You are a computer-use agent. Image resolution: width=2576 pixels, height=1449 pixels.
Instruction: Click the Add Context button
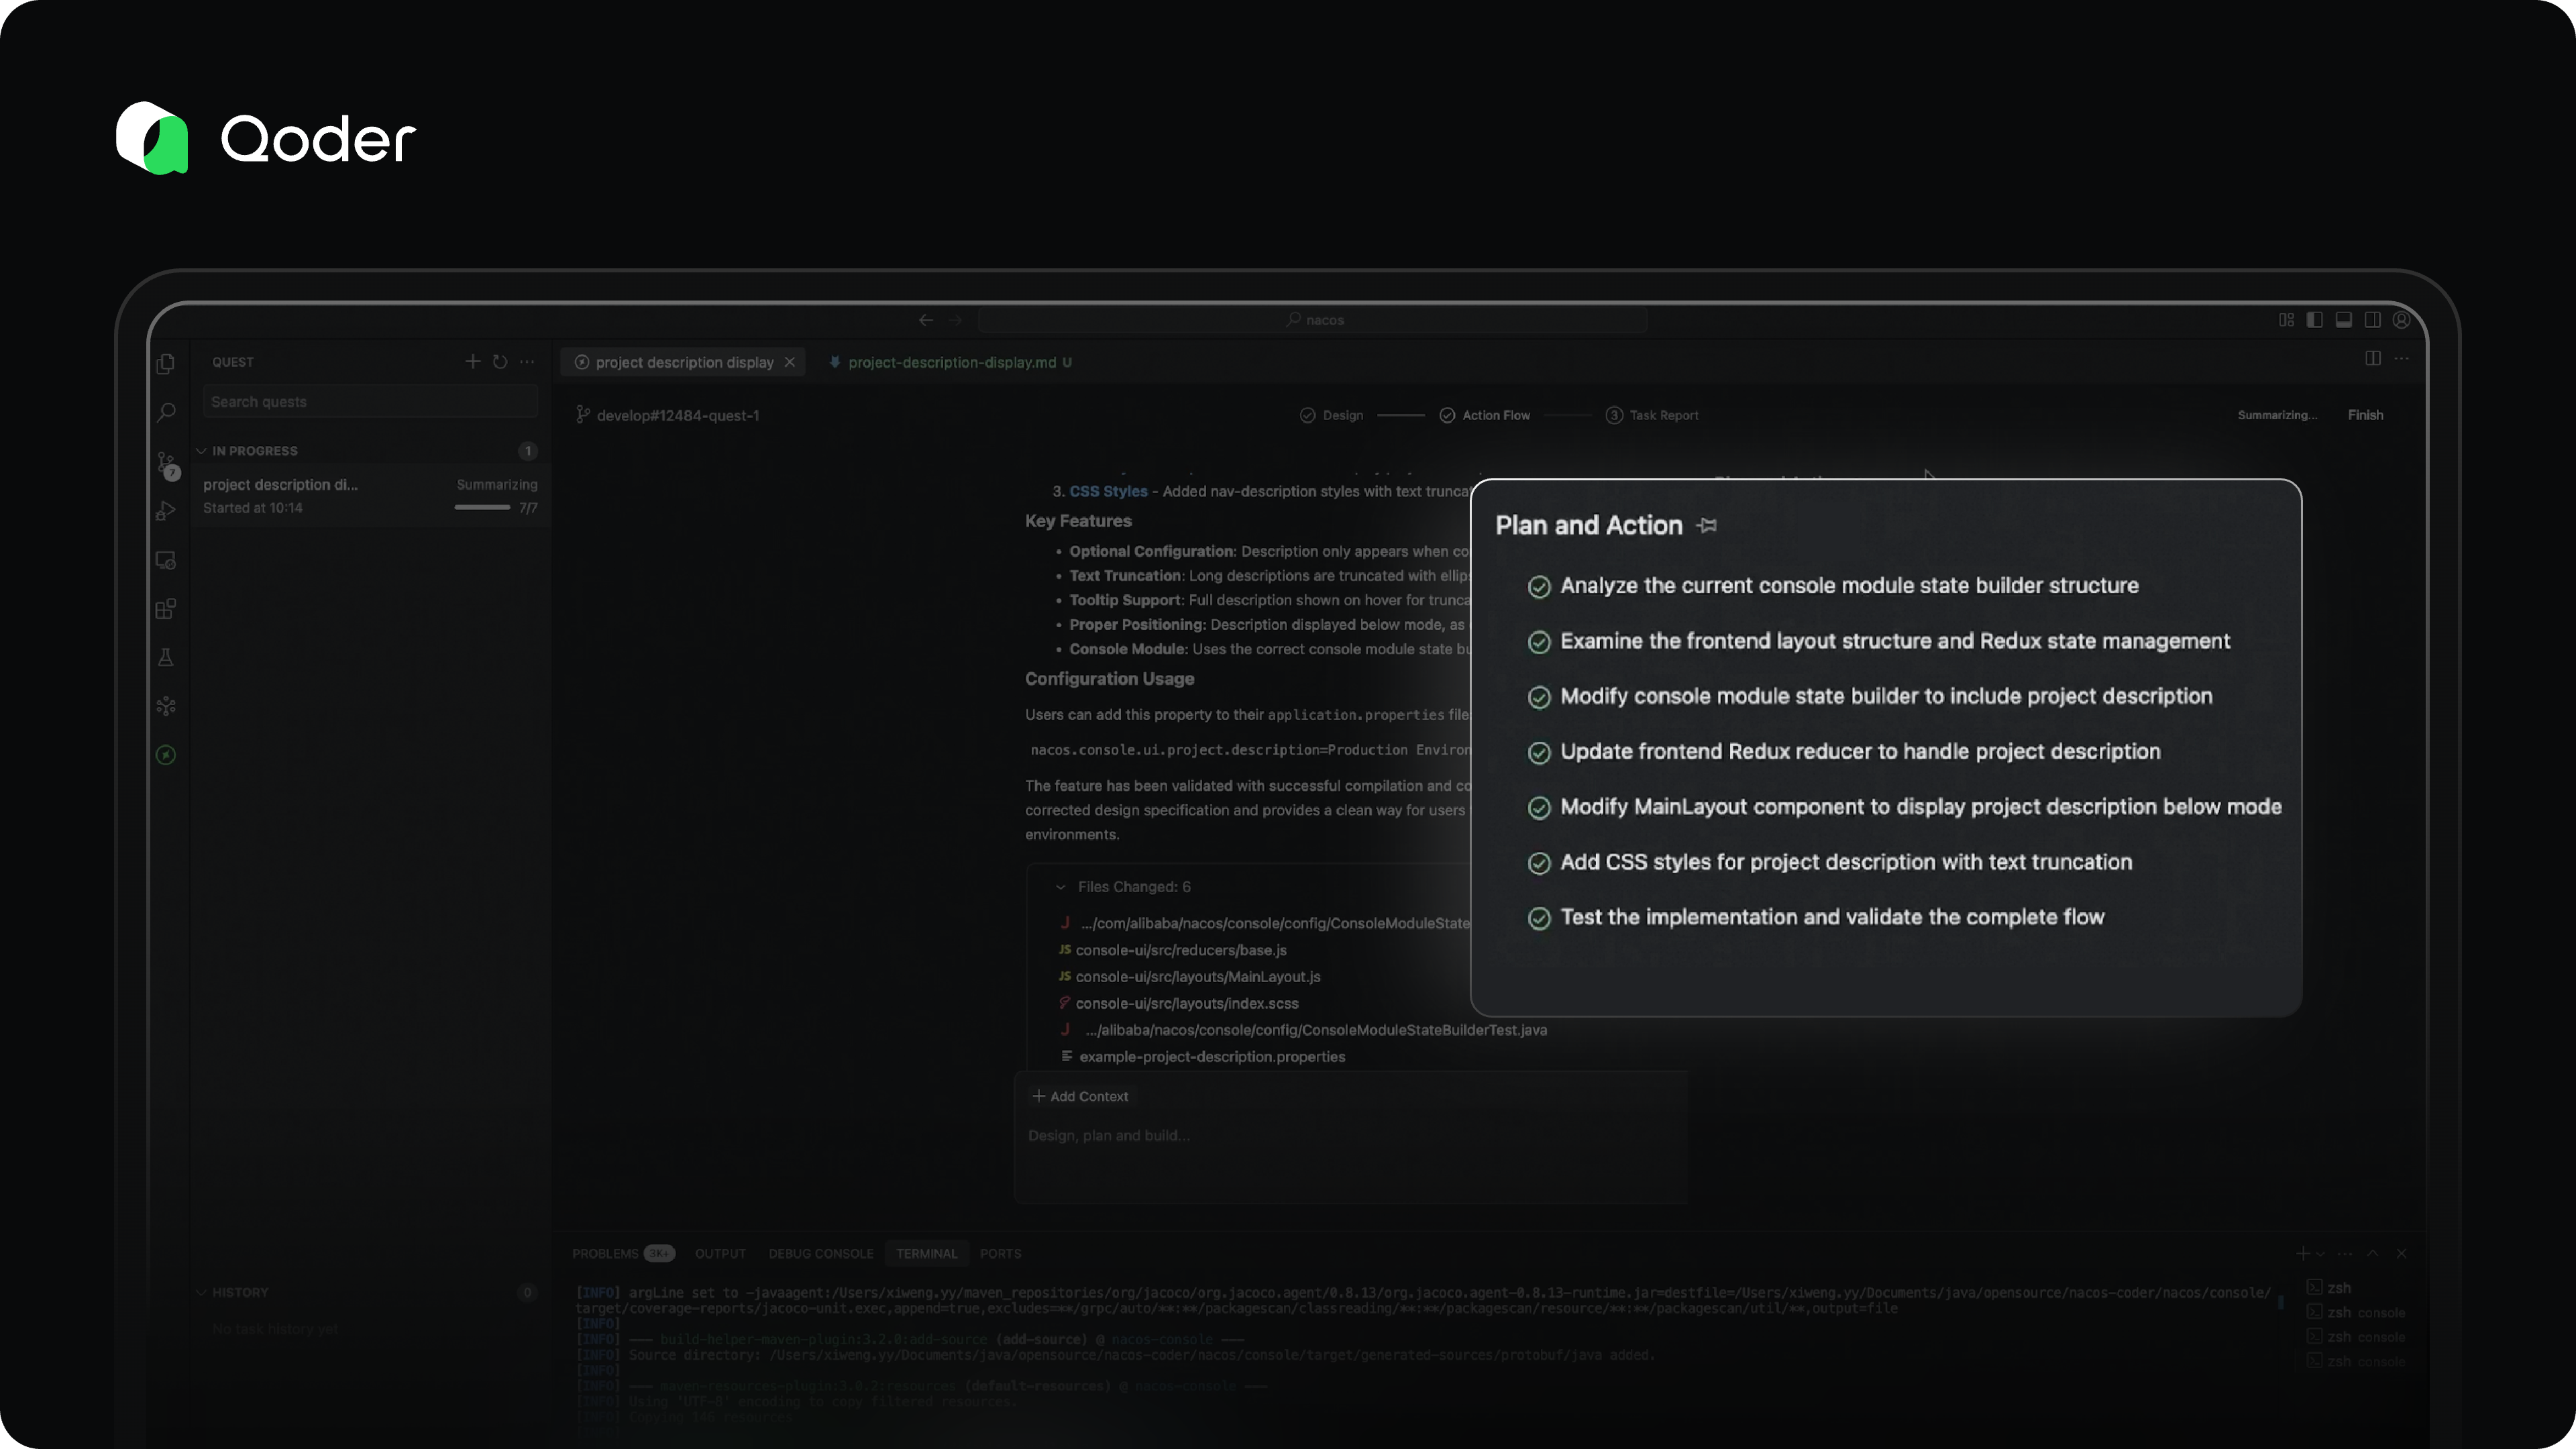coord(1080,1097)
